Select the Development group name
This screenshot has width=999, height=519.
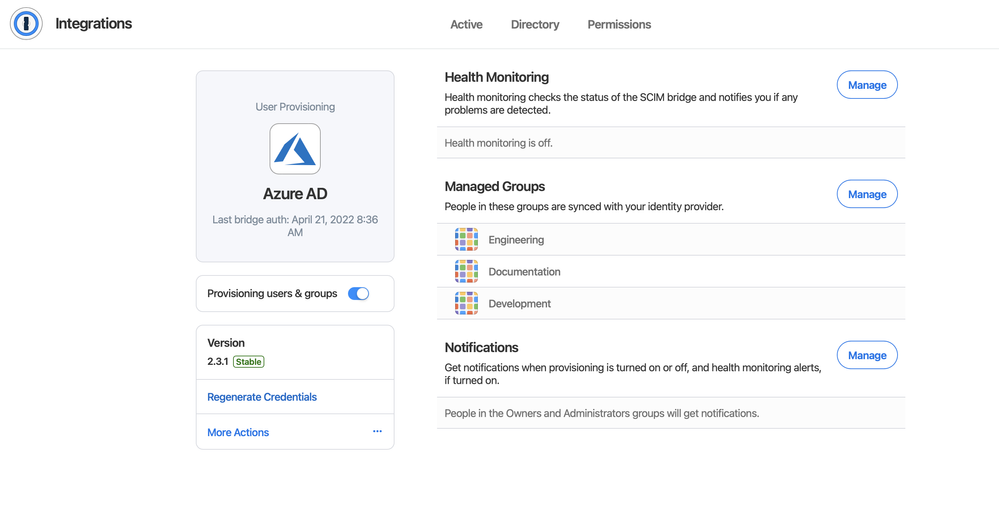pos(520,304)
